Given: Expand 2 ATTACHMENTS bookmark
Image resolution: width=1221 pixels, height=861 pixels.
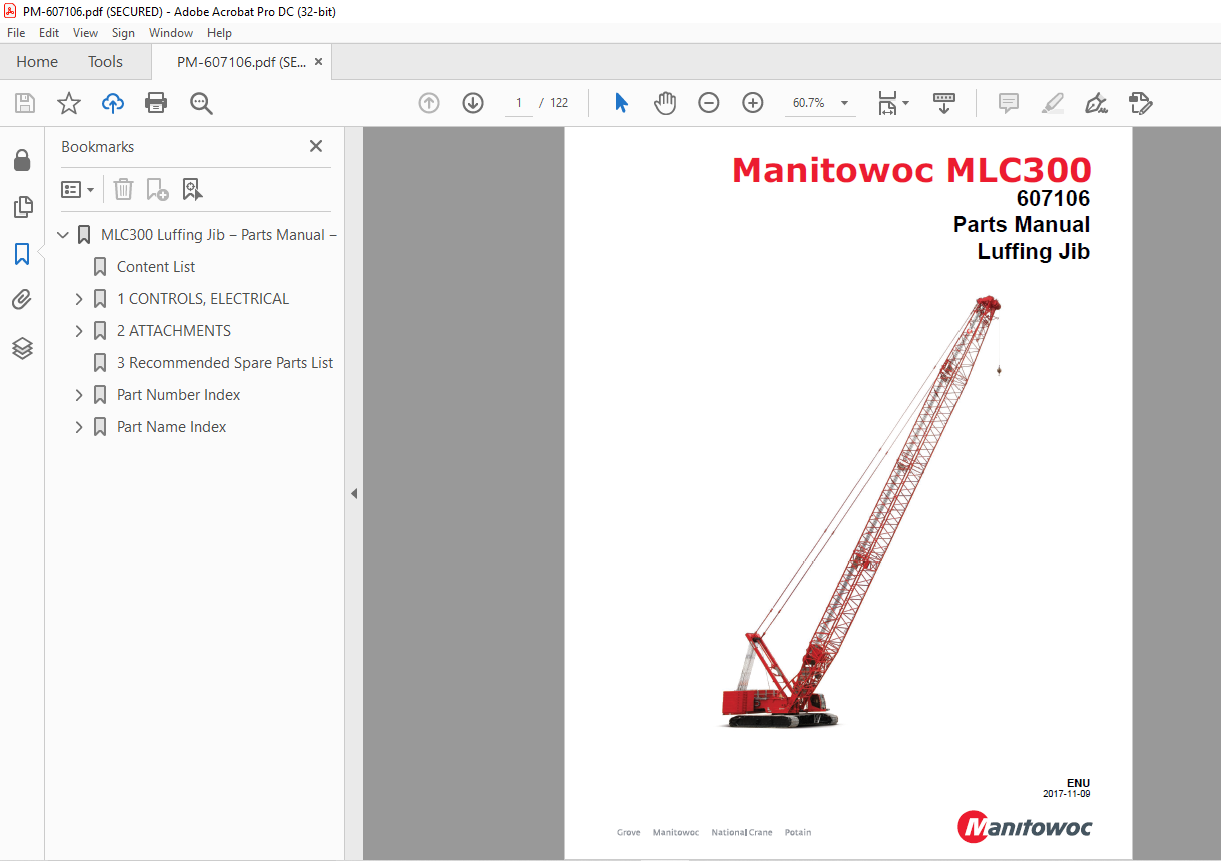Looking at the screenshot, I should point(79,331).
